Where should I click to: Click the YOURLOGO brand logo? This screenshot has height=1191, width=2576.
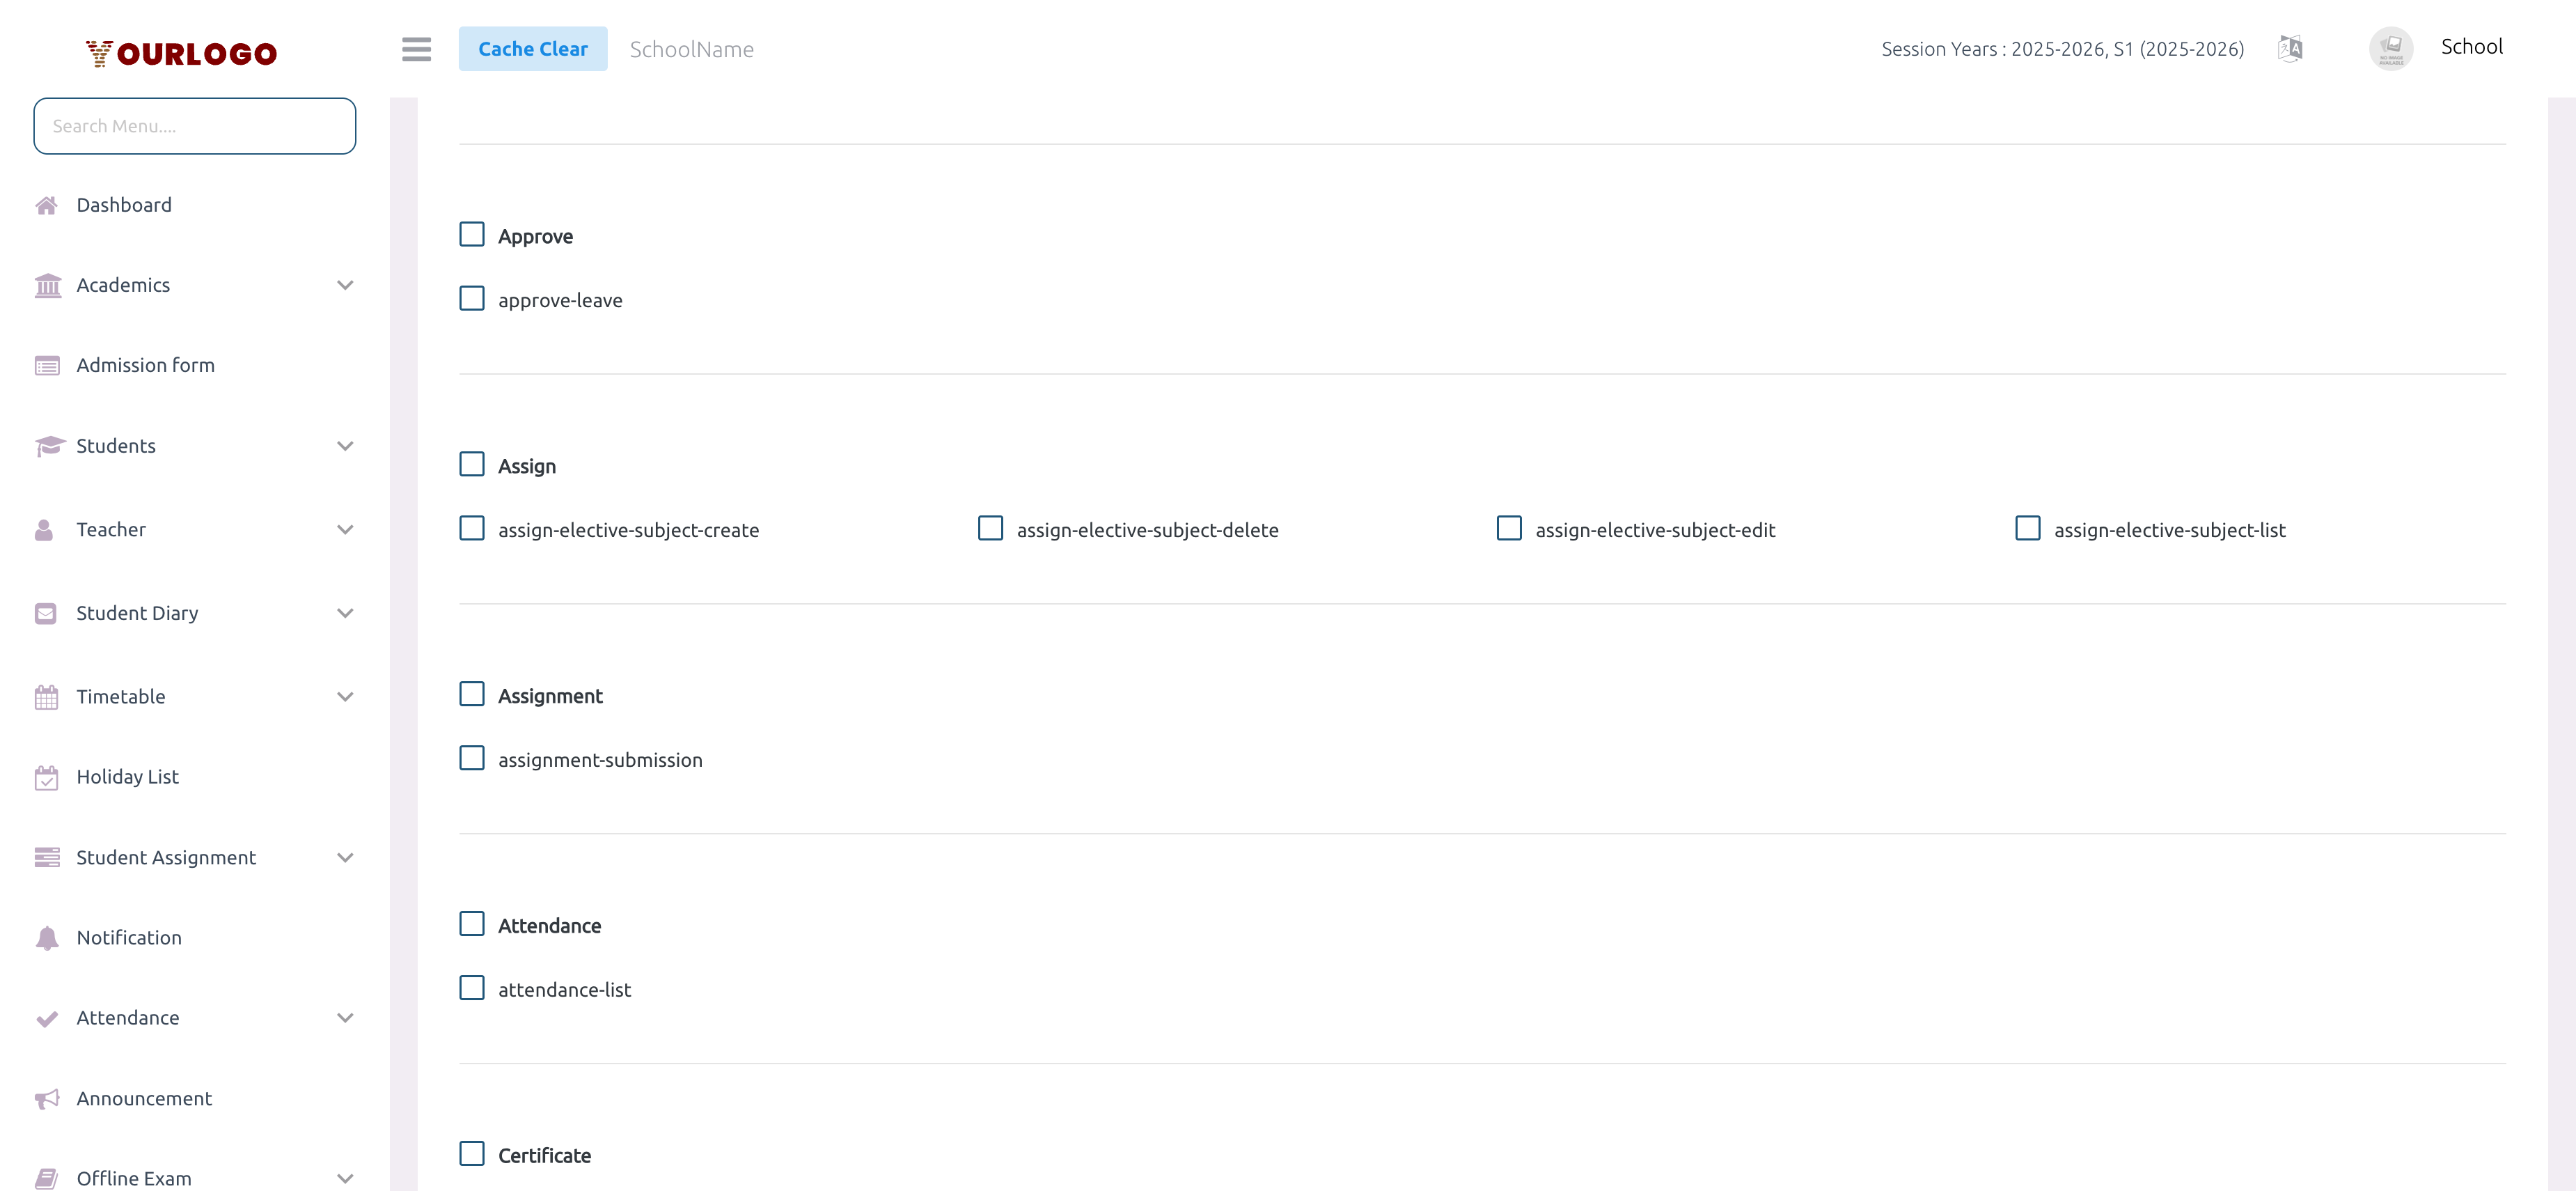[182, 52]
